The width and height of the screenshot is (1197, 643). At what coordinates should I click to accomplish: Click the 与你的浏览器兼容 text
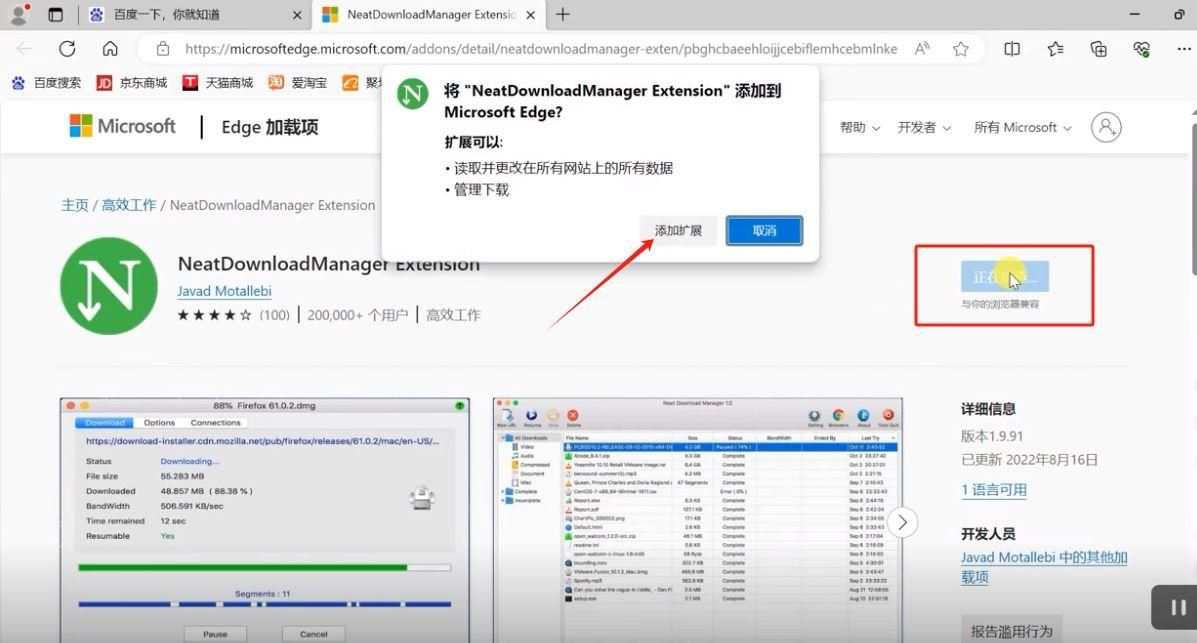1000,304
